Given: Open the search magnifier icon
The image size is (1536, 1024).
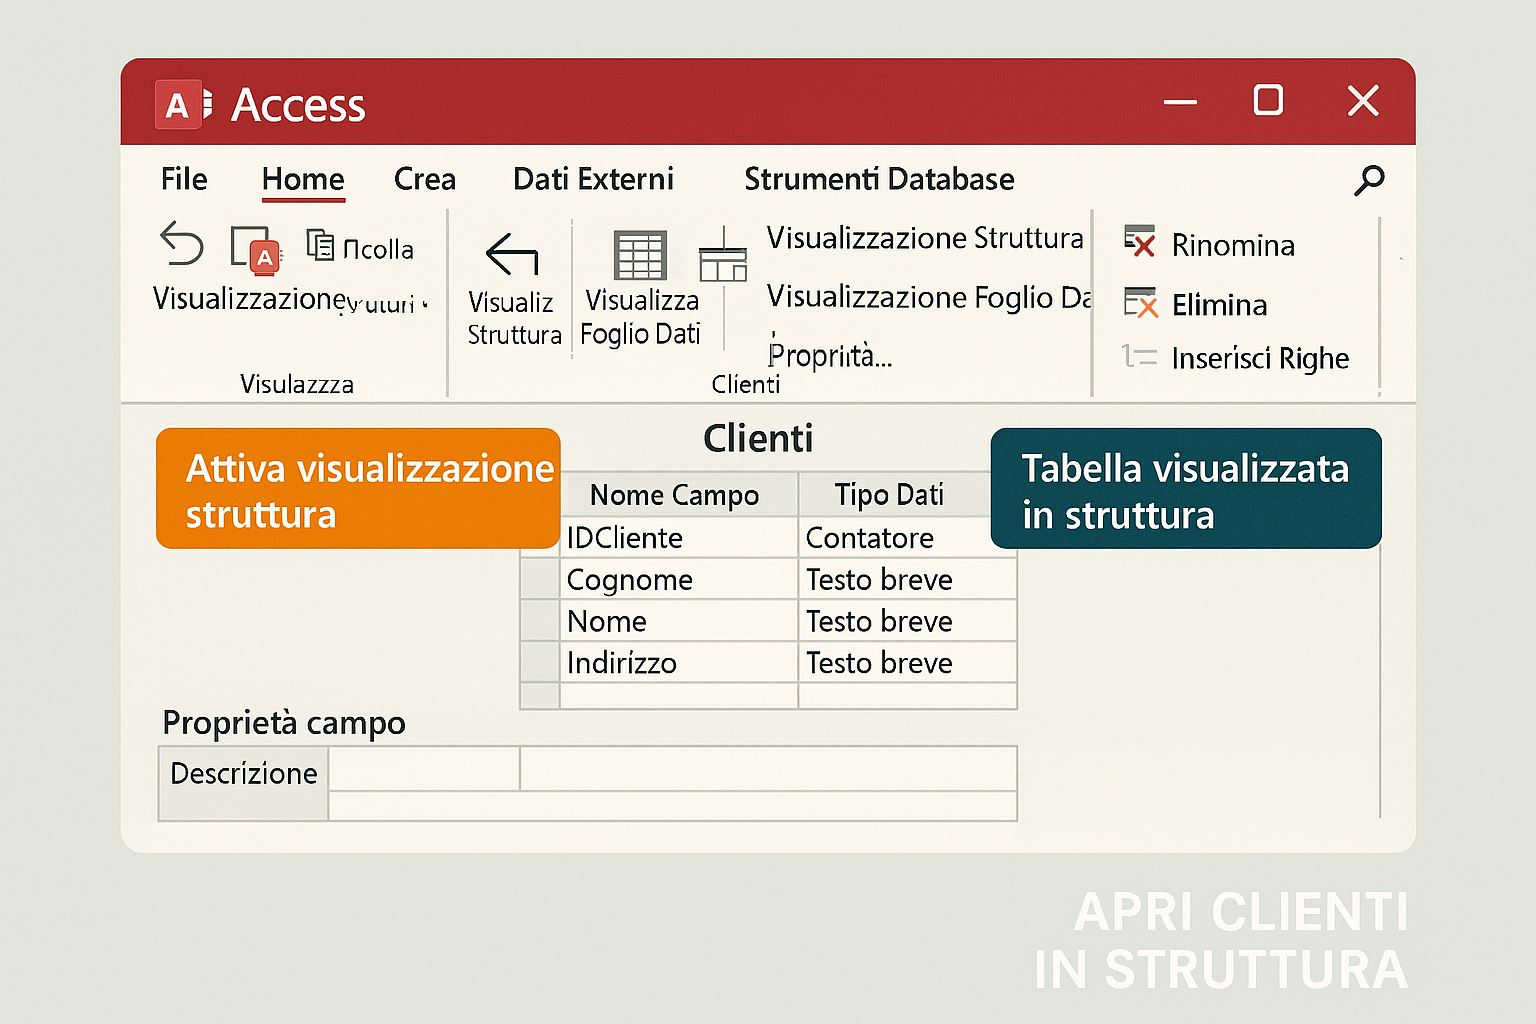Looking at the screenshot, I should pyautogui.click(x=1368, y=180).
